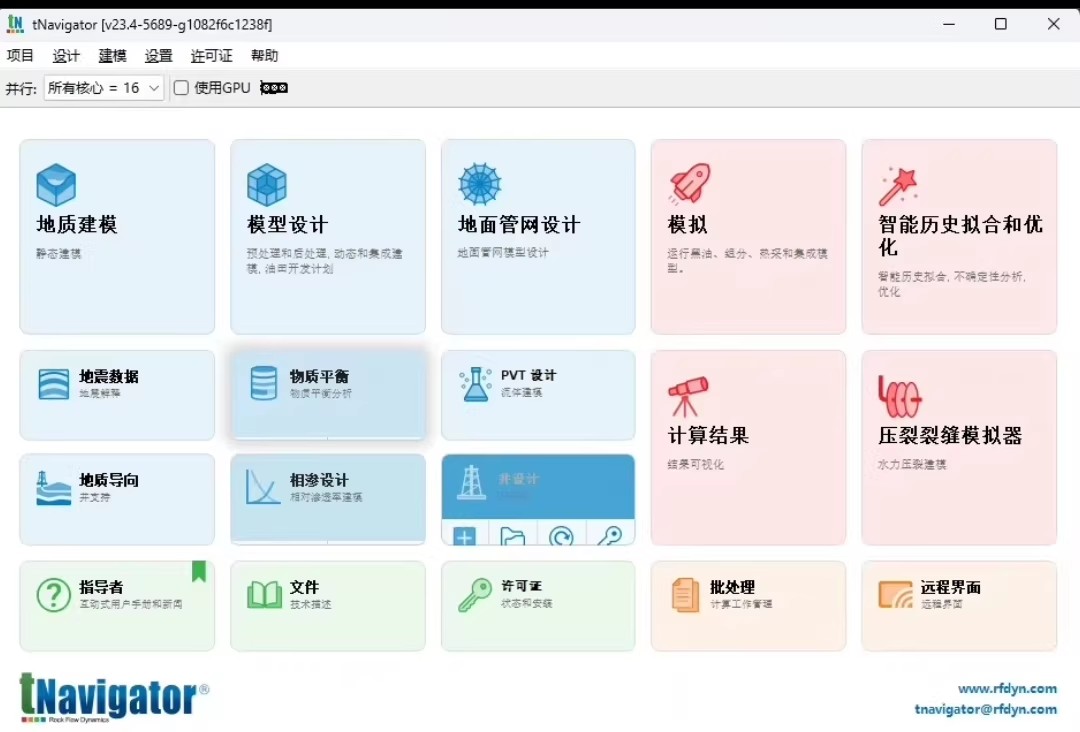The image size is (1080, 732).
Task: Enable the 使用GPU checkbox
Action: point(181,87)
